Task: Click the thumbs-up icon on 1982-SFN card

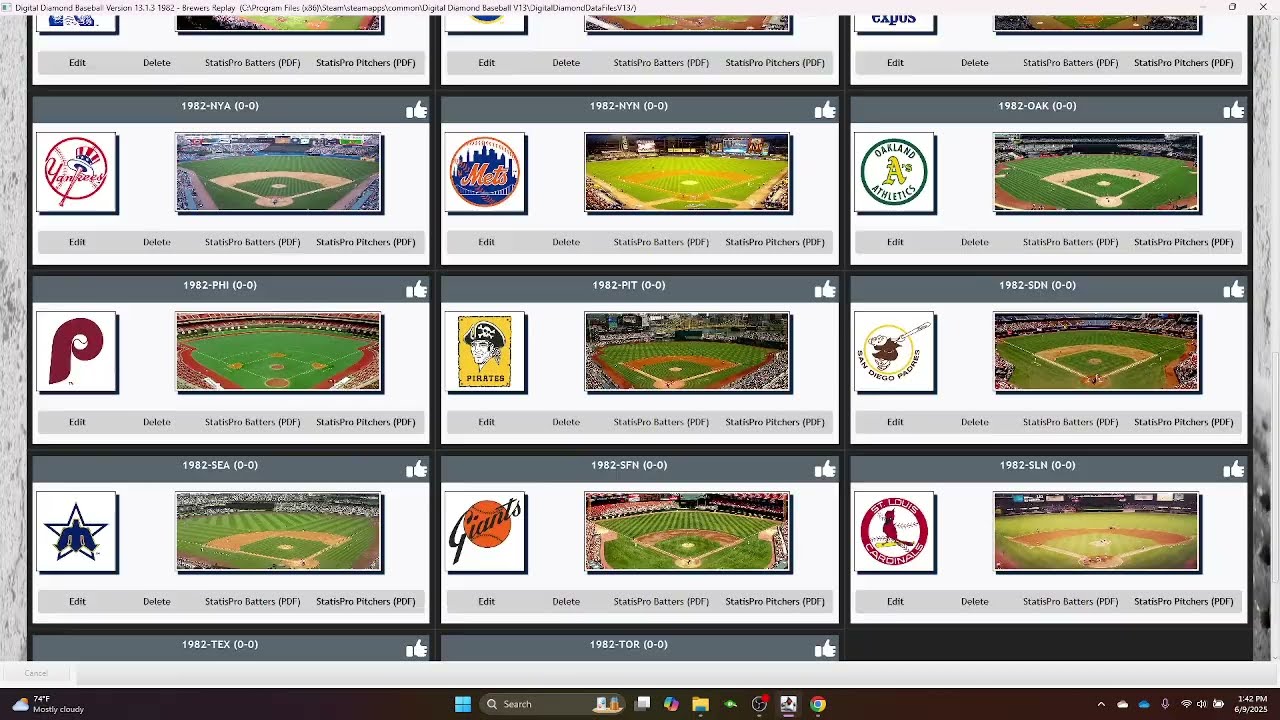Action: pos(825,469)
